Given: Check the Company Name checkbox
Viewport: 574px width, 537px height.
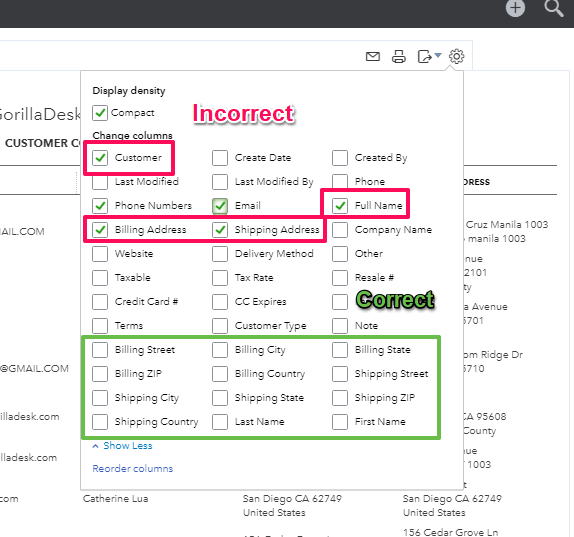Looking at the screenshot, I should pyautogui.click(x=340, y=230).
